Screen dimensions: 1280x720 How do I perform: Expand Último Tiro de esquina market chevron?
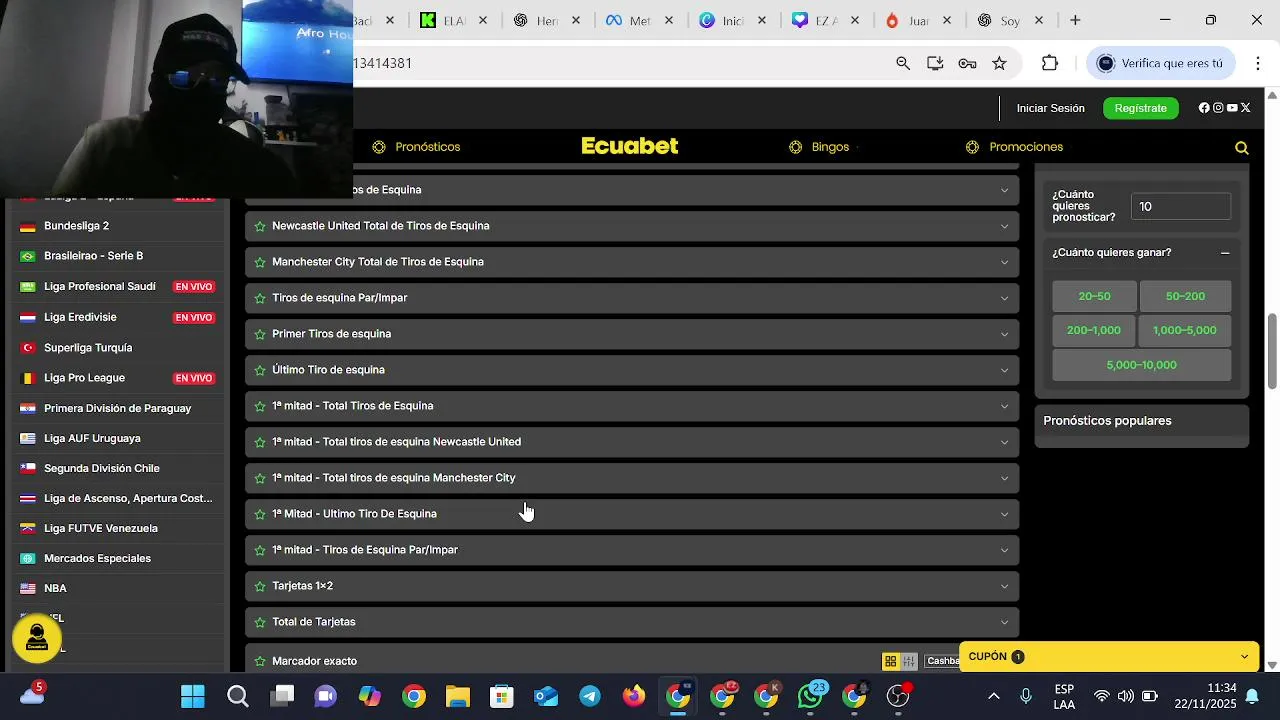click(x=1004, y=370)
